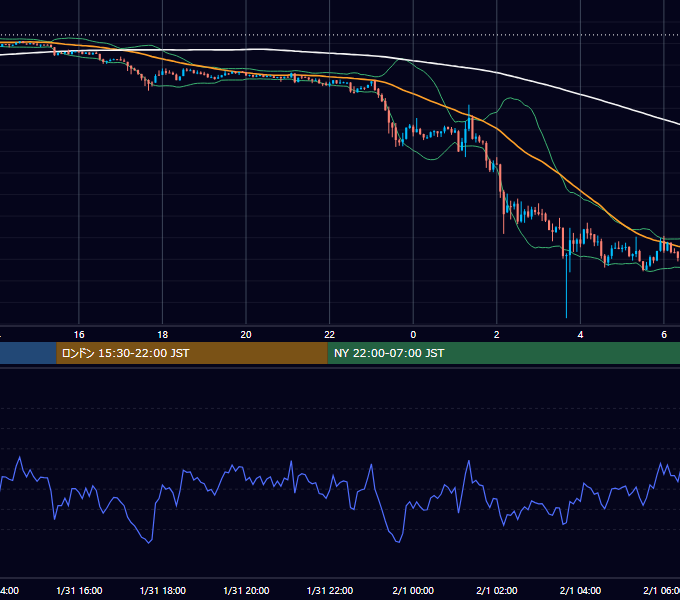Click time axis label 16 on price chart
The image size is (680, 600).
pos(79,335)
